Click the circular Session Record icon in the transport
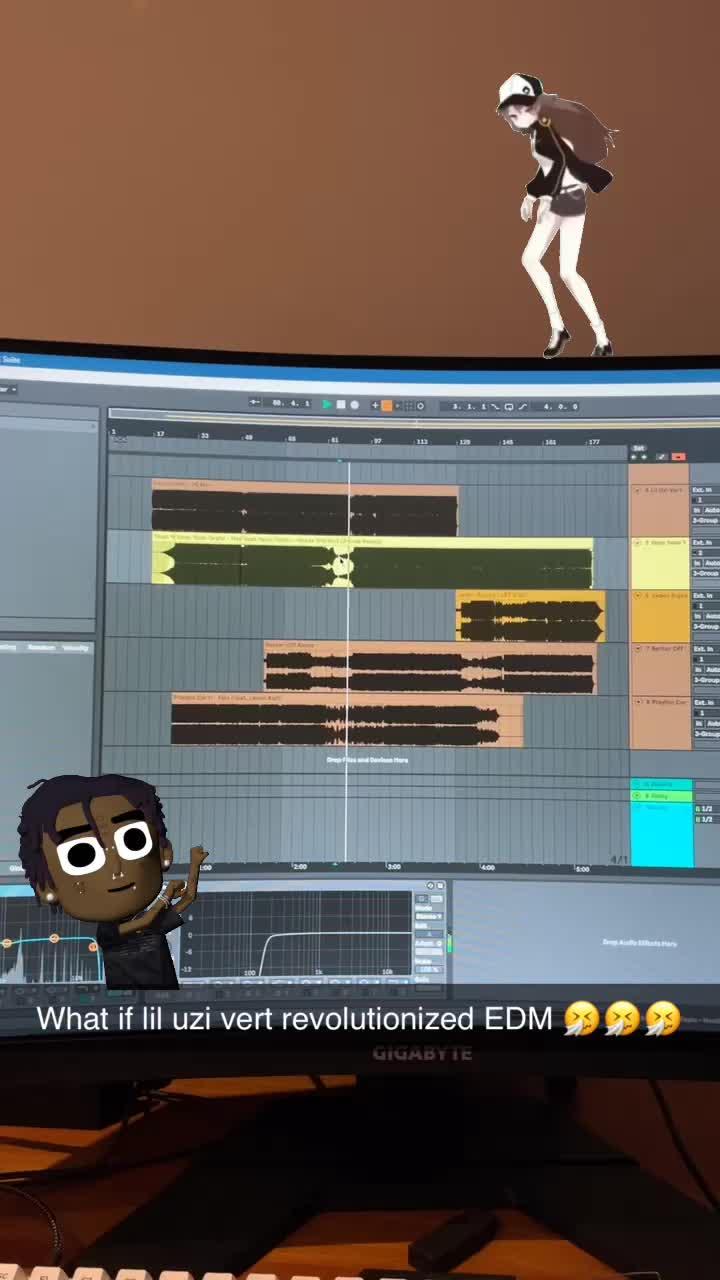The height and width of the screenshot is (1280, 720). (420, 405)
